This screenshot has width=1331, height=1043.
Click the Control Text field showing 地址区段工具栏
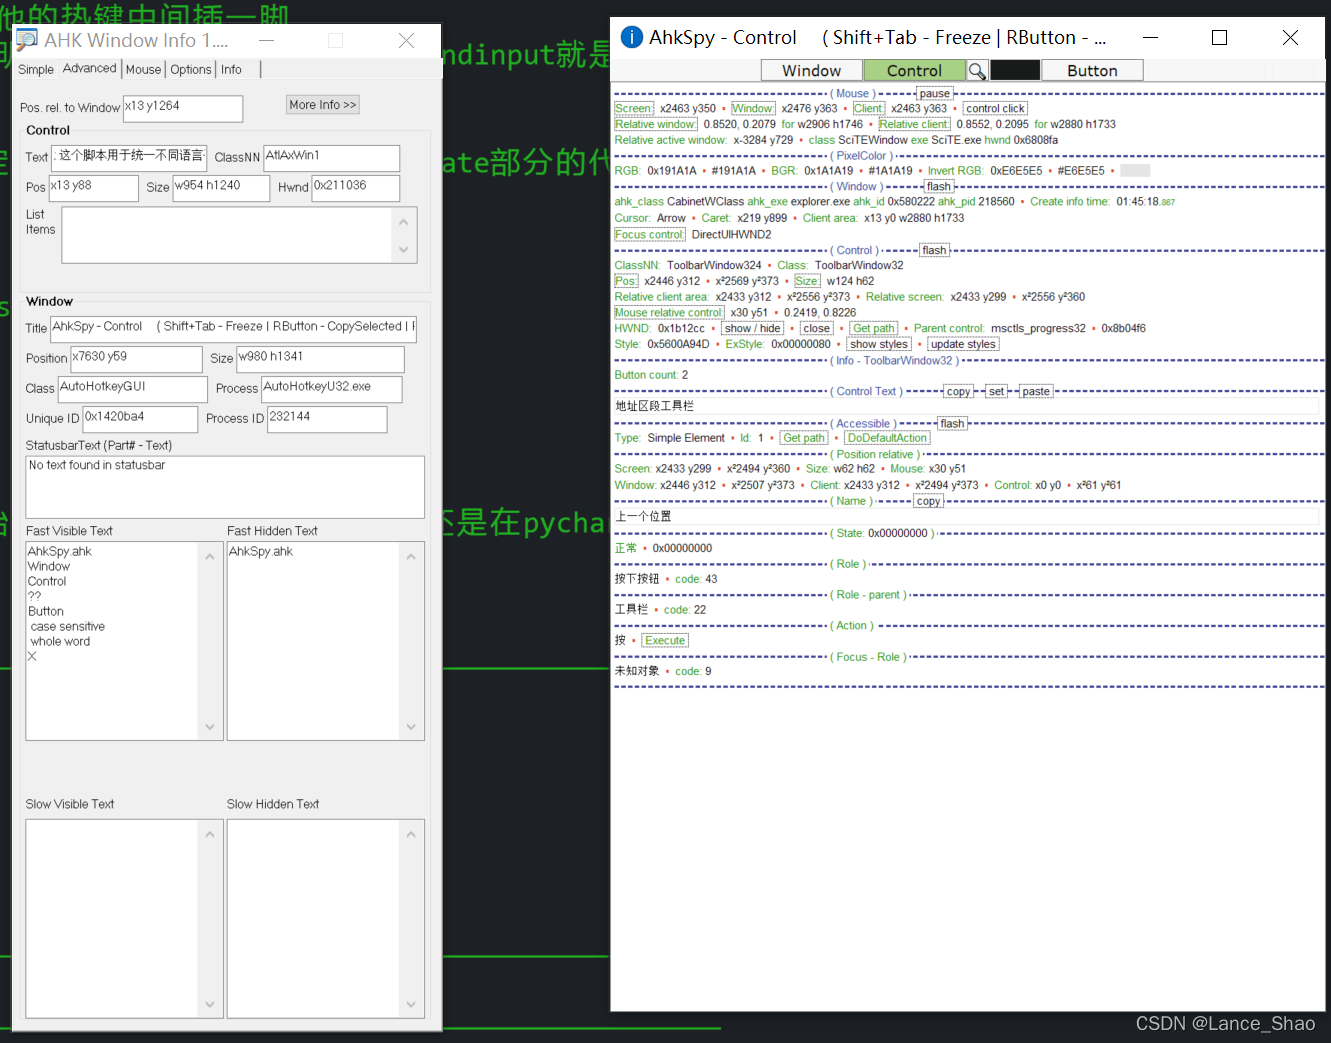[x=966, y=406]
